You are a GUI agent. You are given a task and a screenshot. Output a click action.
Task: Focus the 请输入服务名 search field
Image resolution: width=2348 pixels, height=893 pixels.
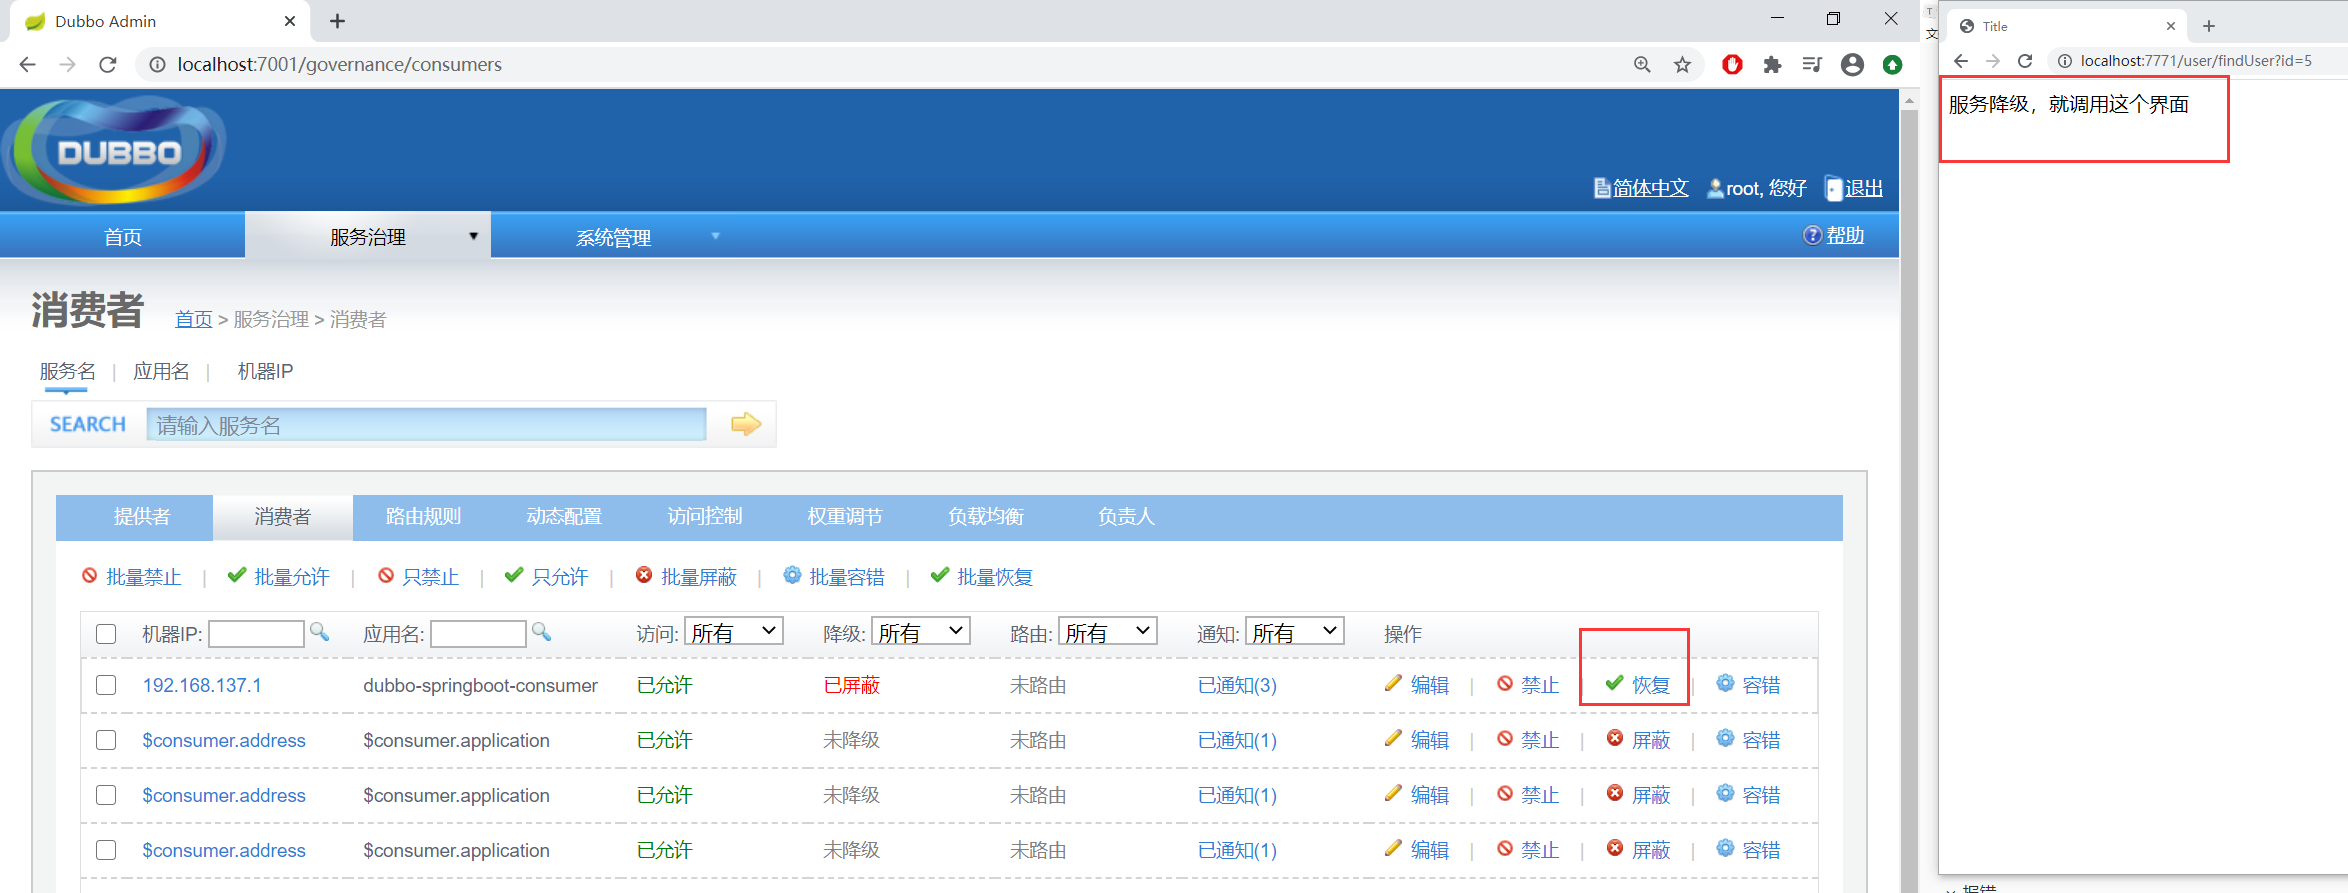point(426,424)
